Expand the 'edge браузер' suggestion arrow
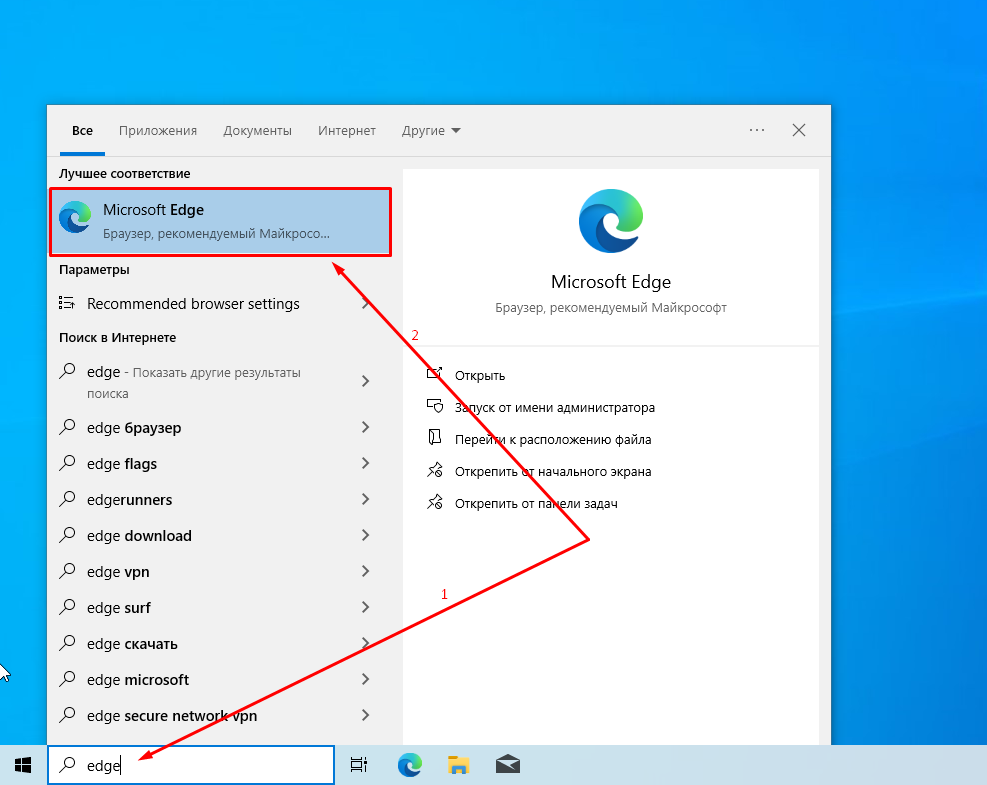This screenshot has width=987, height=785. 365,428
